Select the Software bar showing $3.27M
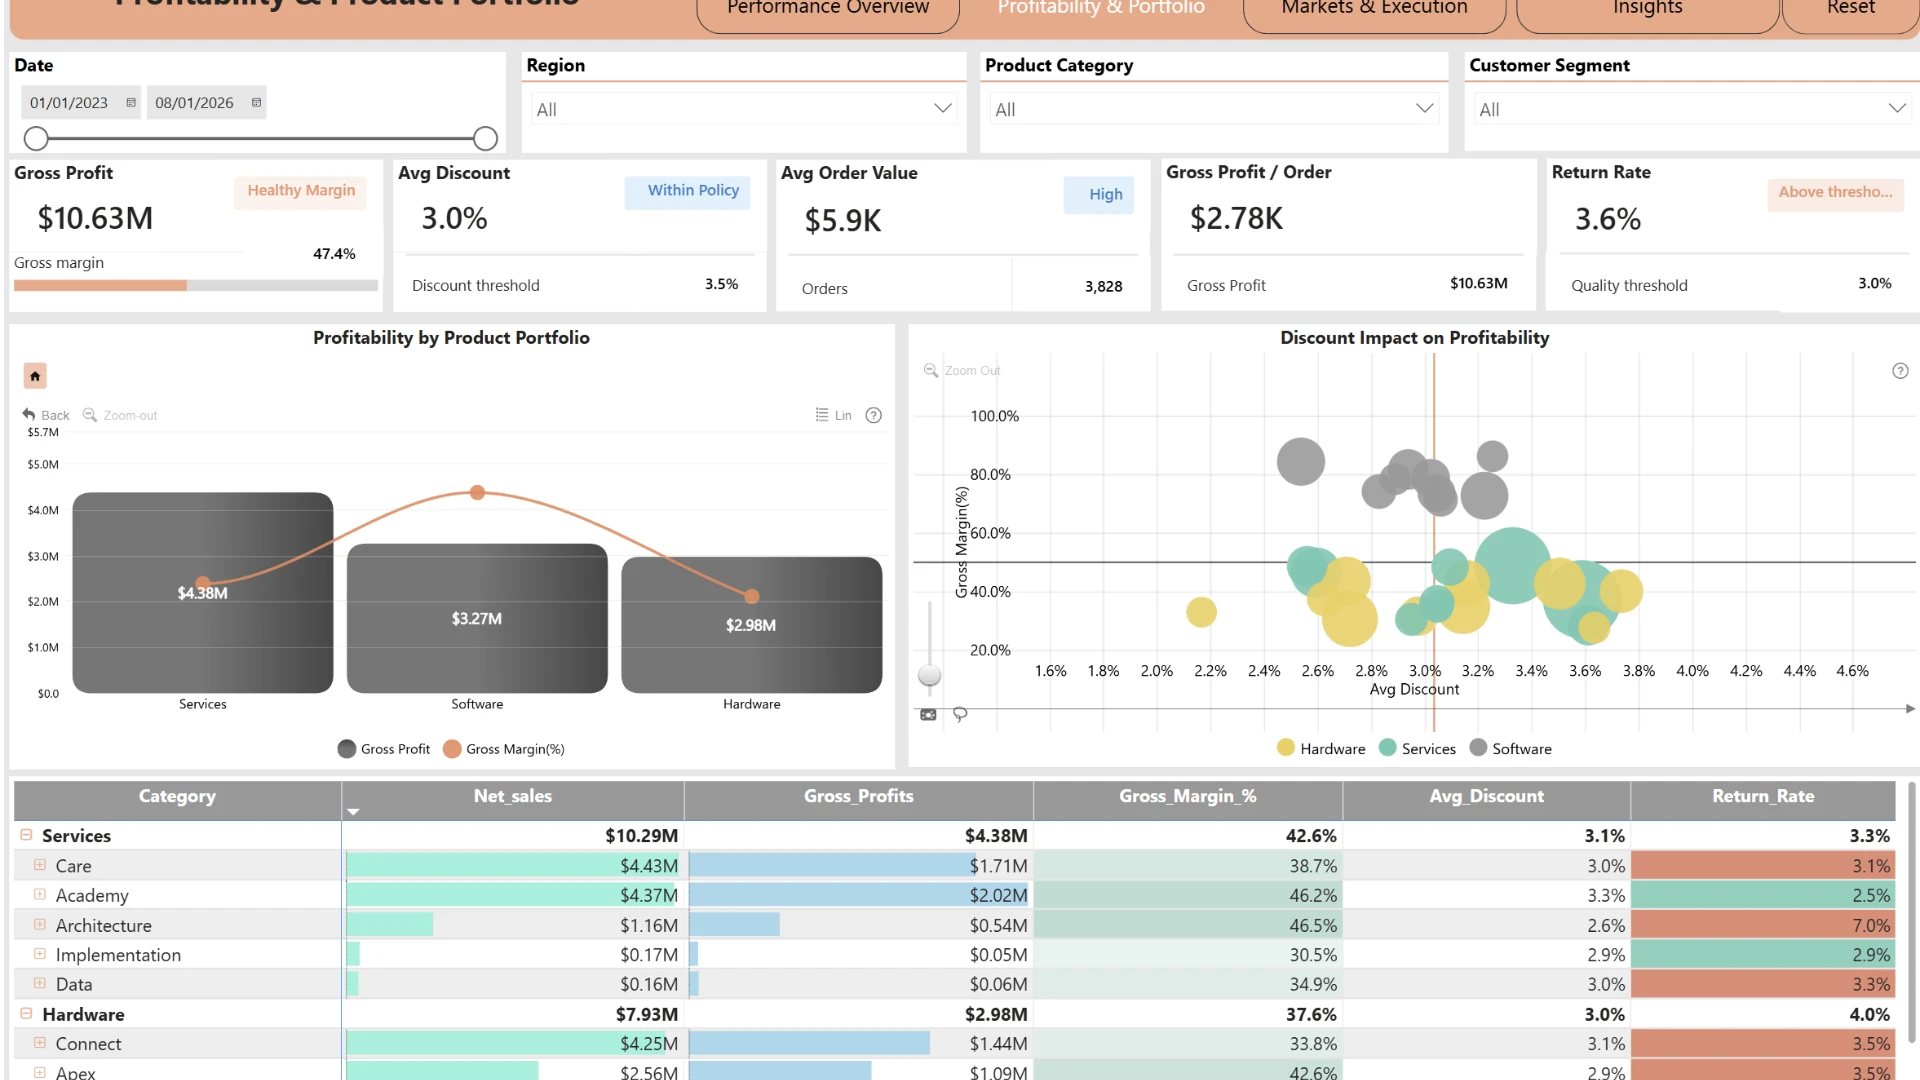This screenshot has height=1080, width=1920. (x=477, y=618)
